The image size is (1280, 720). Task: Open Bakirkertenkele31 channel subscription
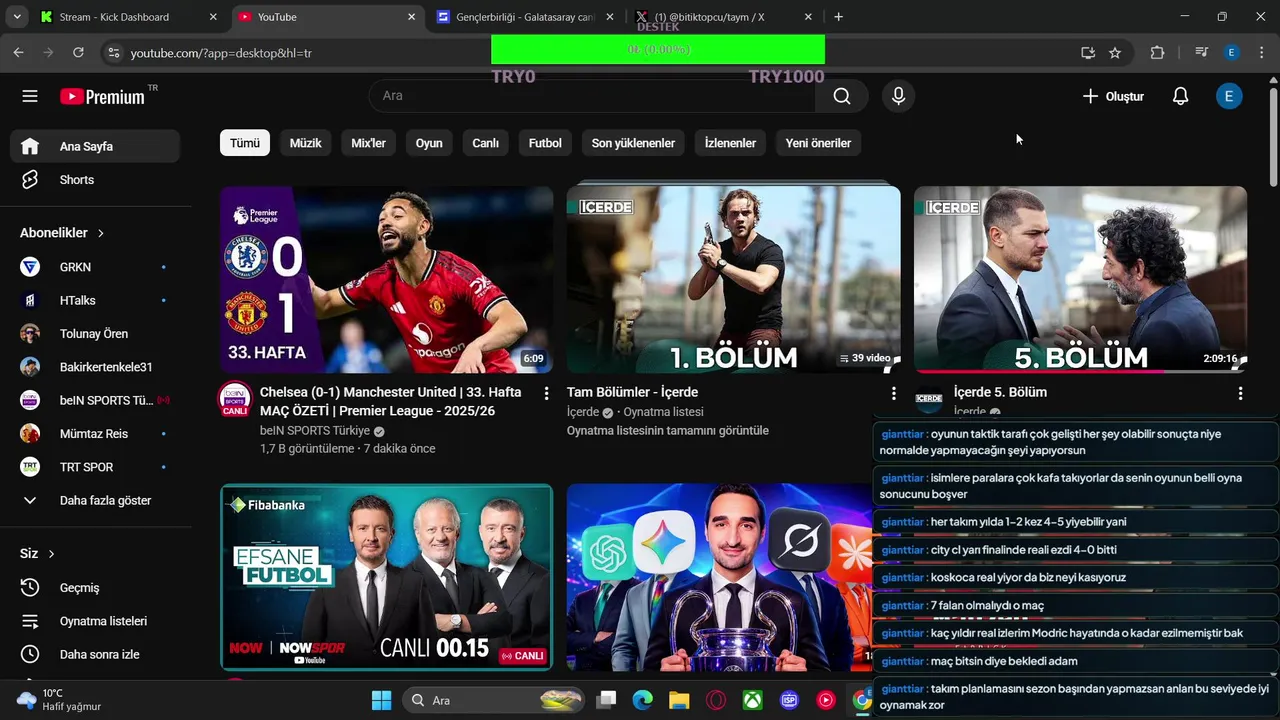pyautogui.click(x=95, y=367)
